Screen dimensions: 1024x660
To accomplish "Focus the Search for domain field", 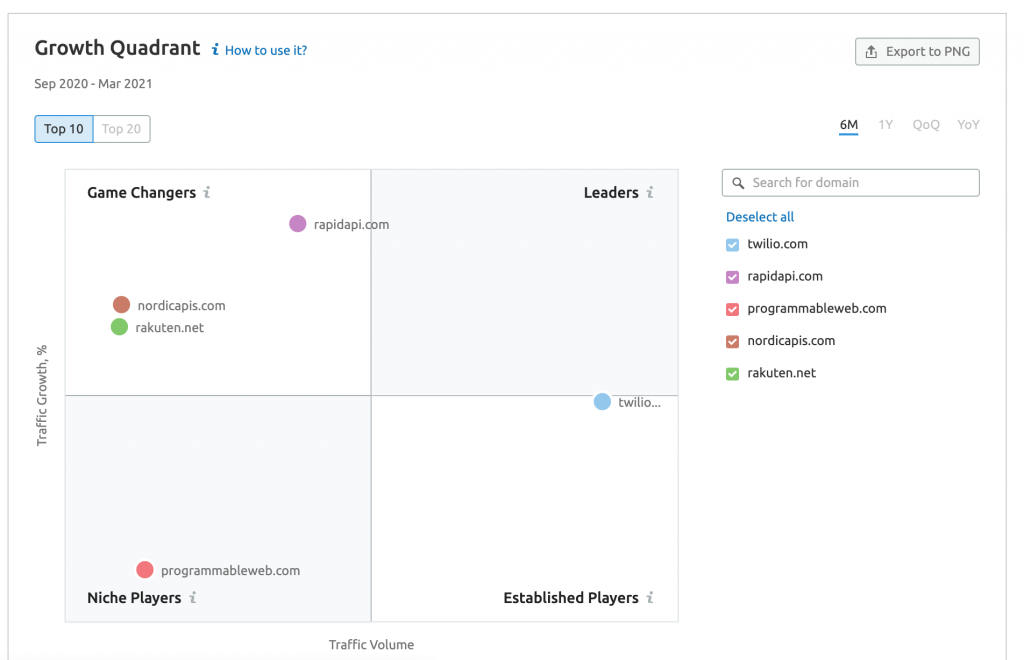I will (x=851, y=183).
